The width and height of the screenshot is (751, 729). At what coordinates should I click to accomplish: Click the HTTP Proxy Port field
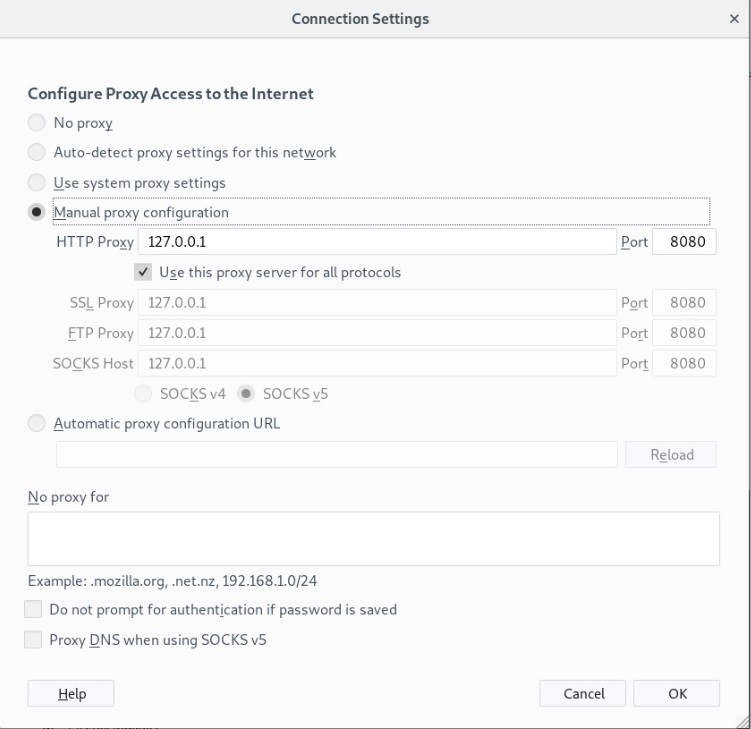pos(684,242)
